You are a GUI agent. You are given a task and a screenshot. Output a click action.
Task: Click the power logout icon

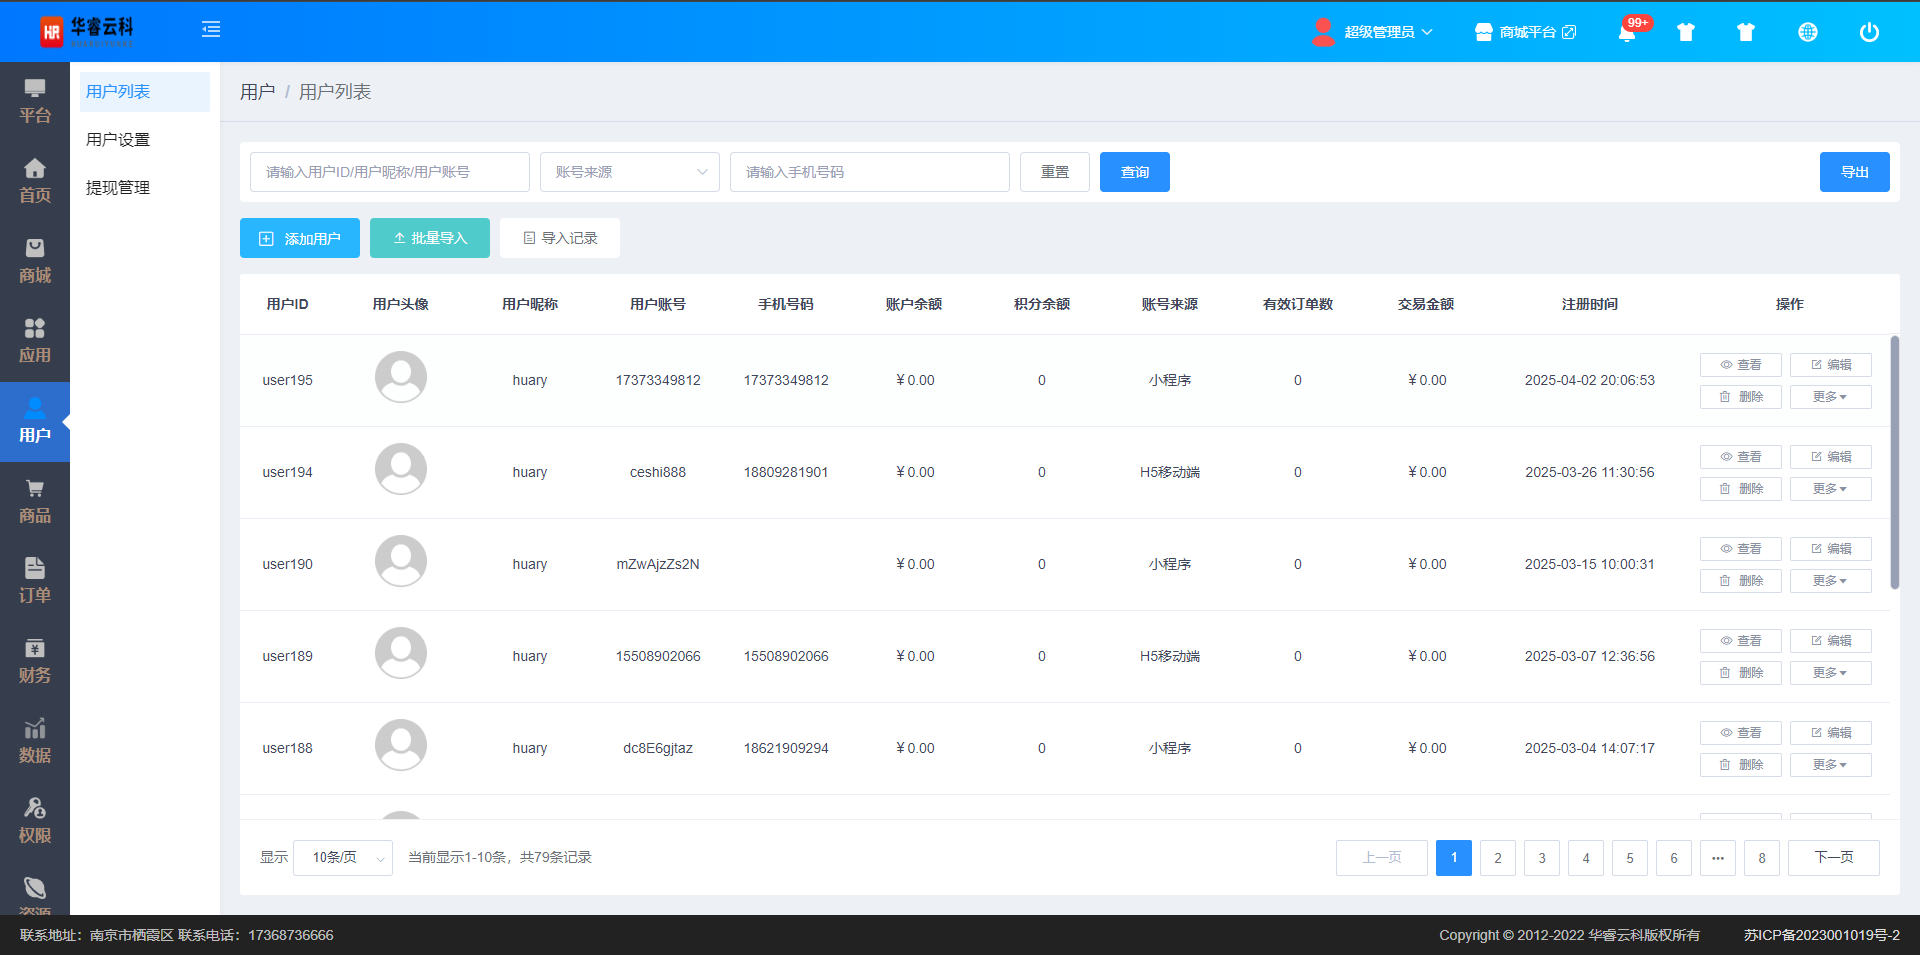[x=1868, y=32]
